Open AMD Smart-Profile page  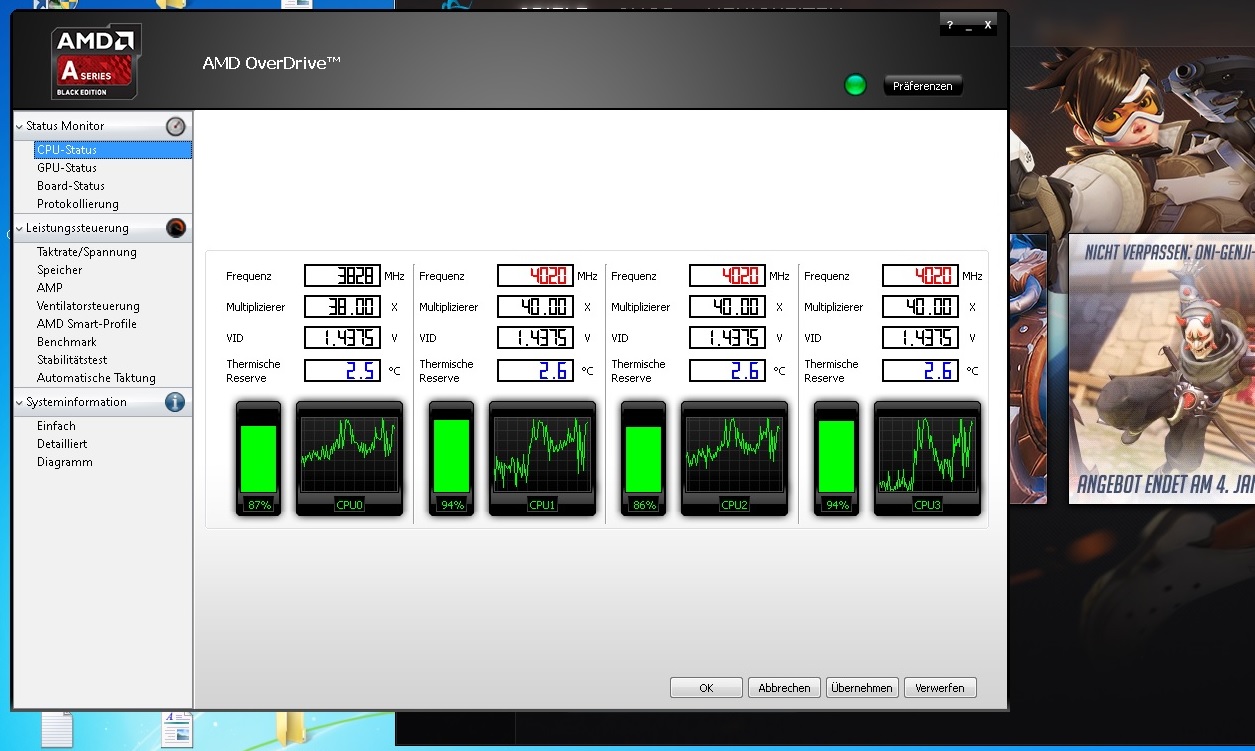click(87, 324)
